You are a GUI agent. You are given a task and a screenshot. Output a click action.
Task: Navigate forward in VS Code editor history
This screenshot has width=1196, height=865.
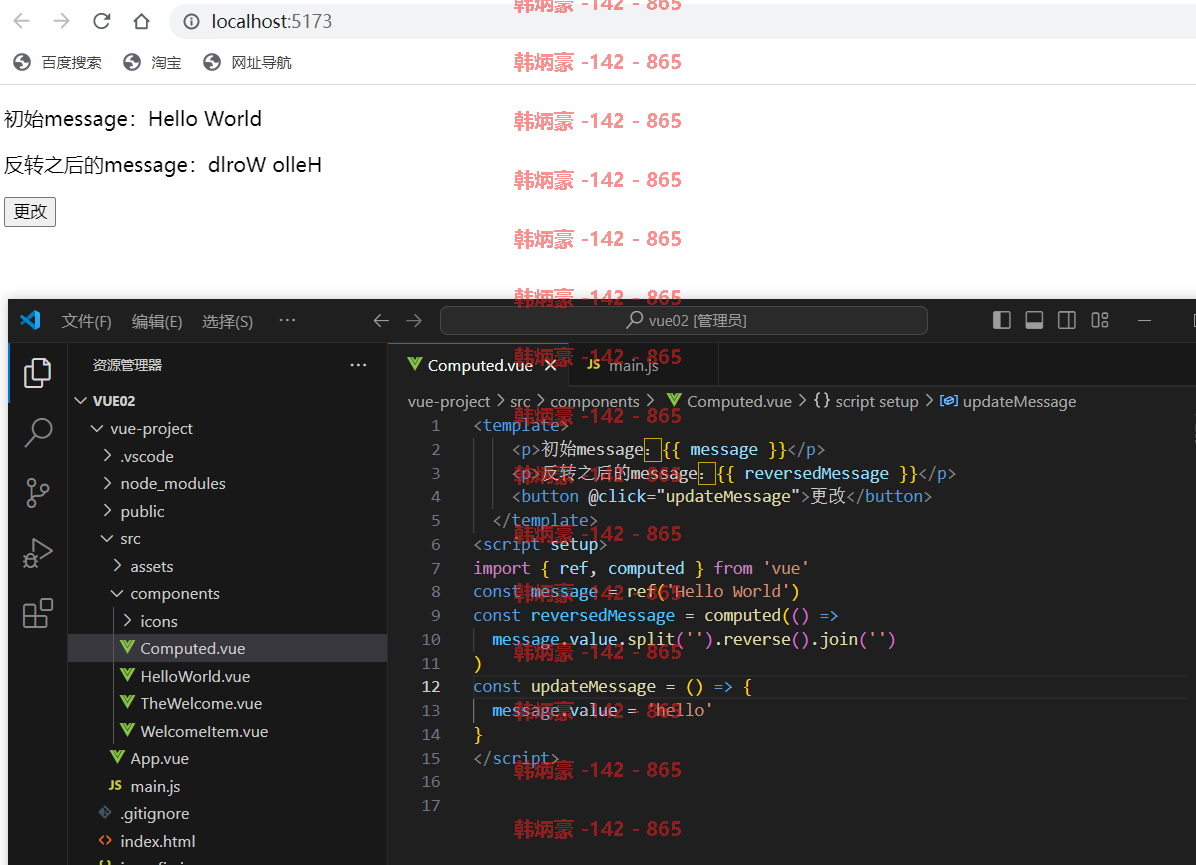414,320
